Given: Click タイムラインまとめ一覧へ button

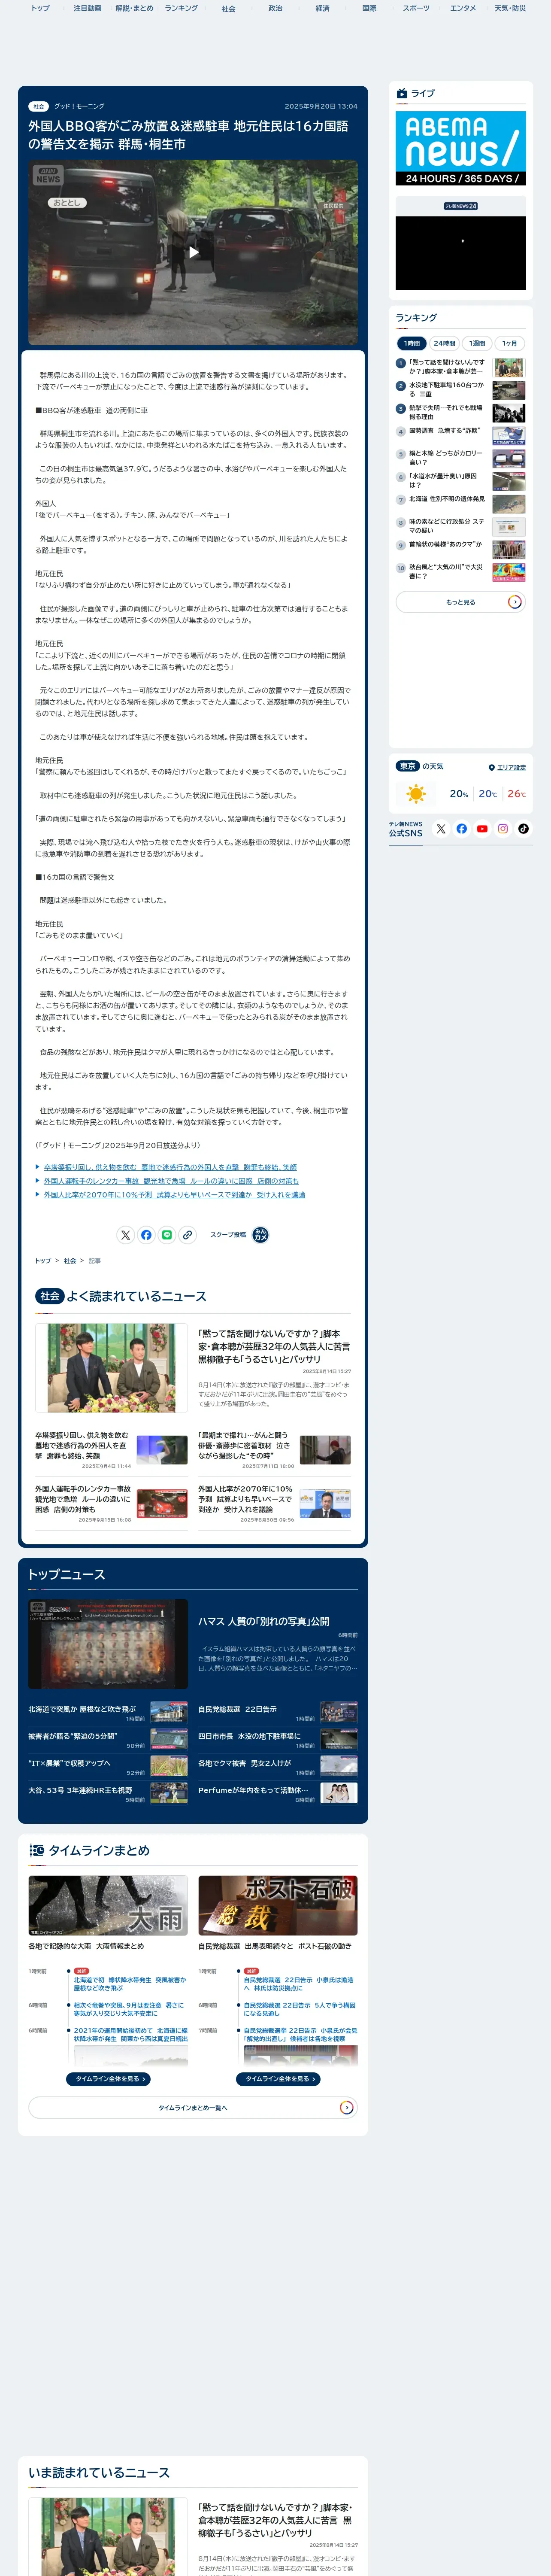Looking at the screenshot, I should 193,2108.
